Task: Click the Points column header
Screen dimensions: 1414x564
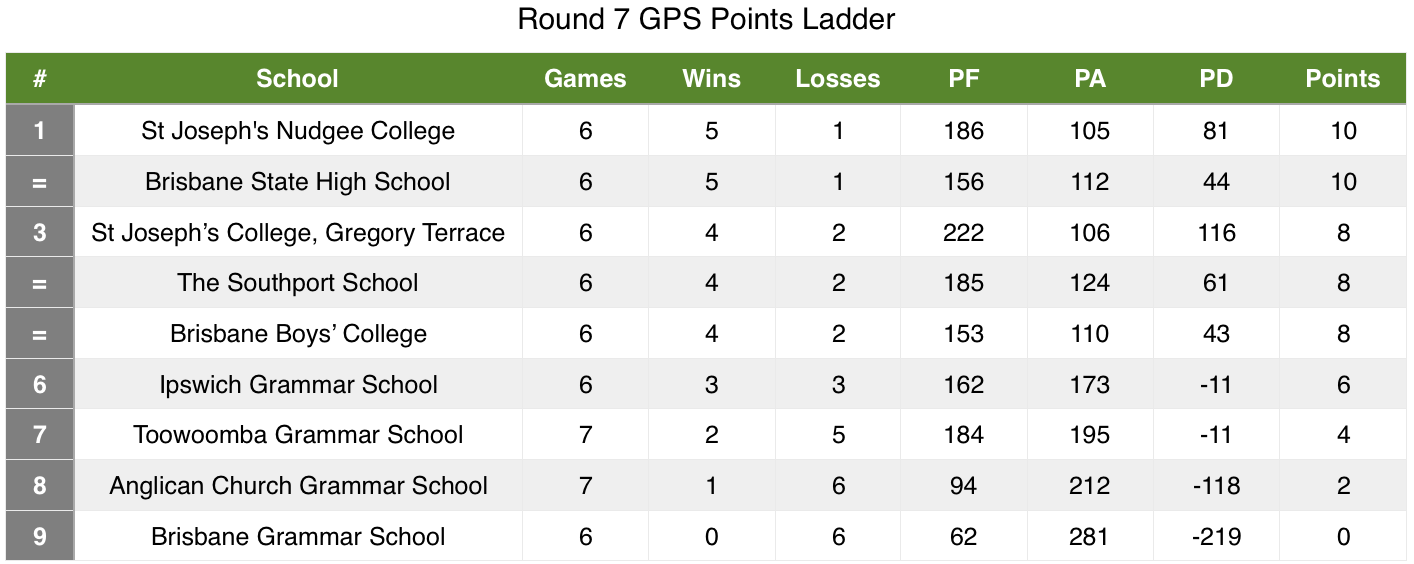Action: [1343, 79]
